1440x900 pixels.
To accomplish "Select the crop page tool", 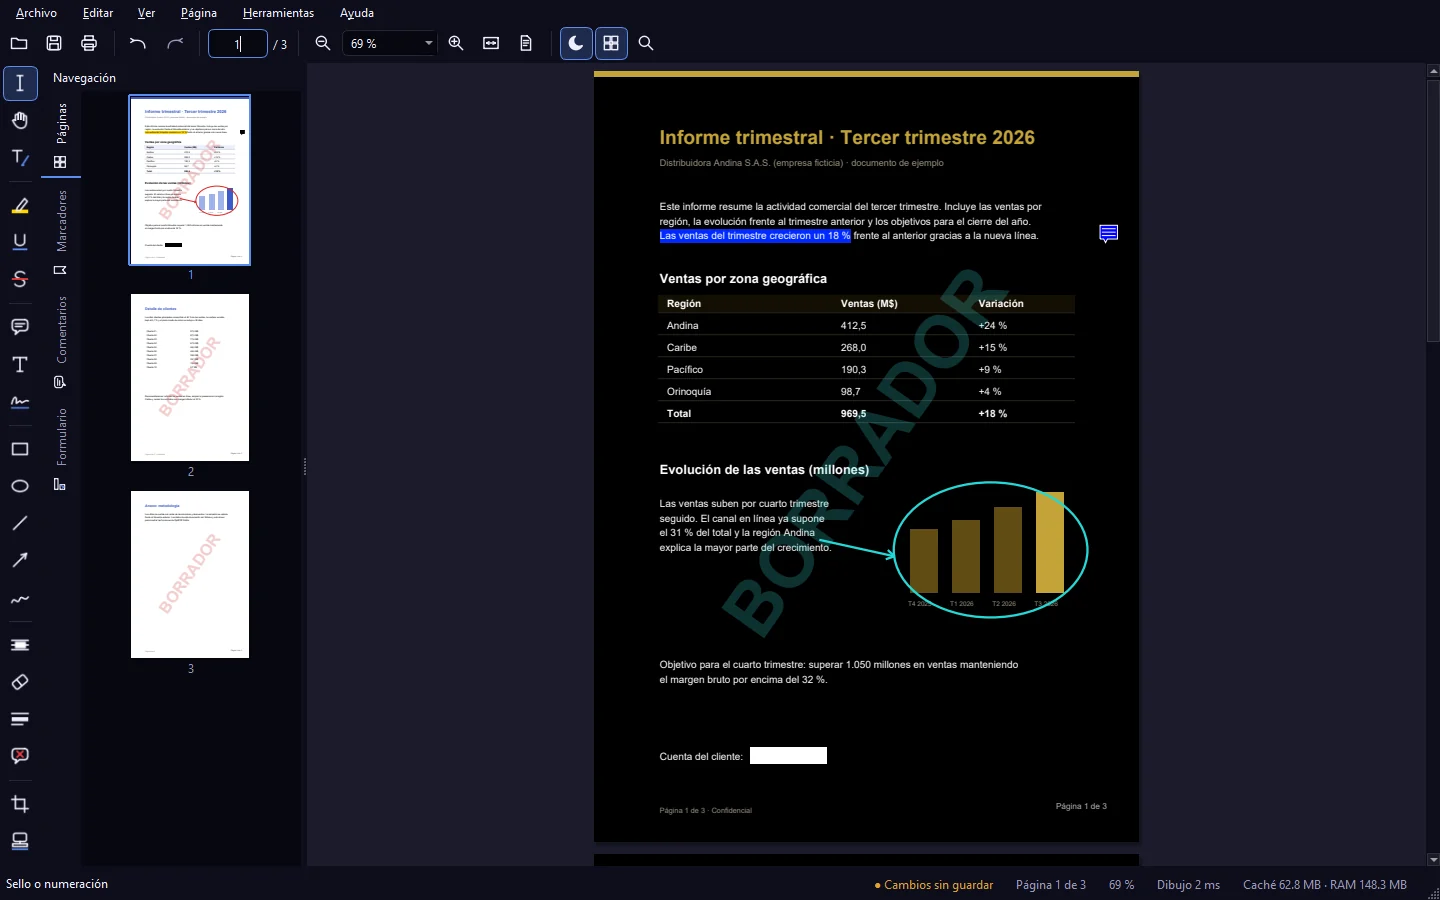I will pyautogui.click(x=20, y=804).
